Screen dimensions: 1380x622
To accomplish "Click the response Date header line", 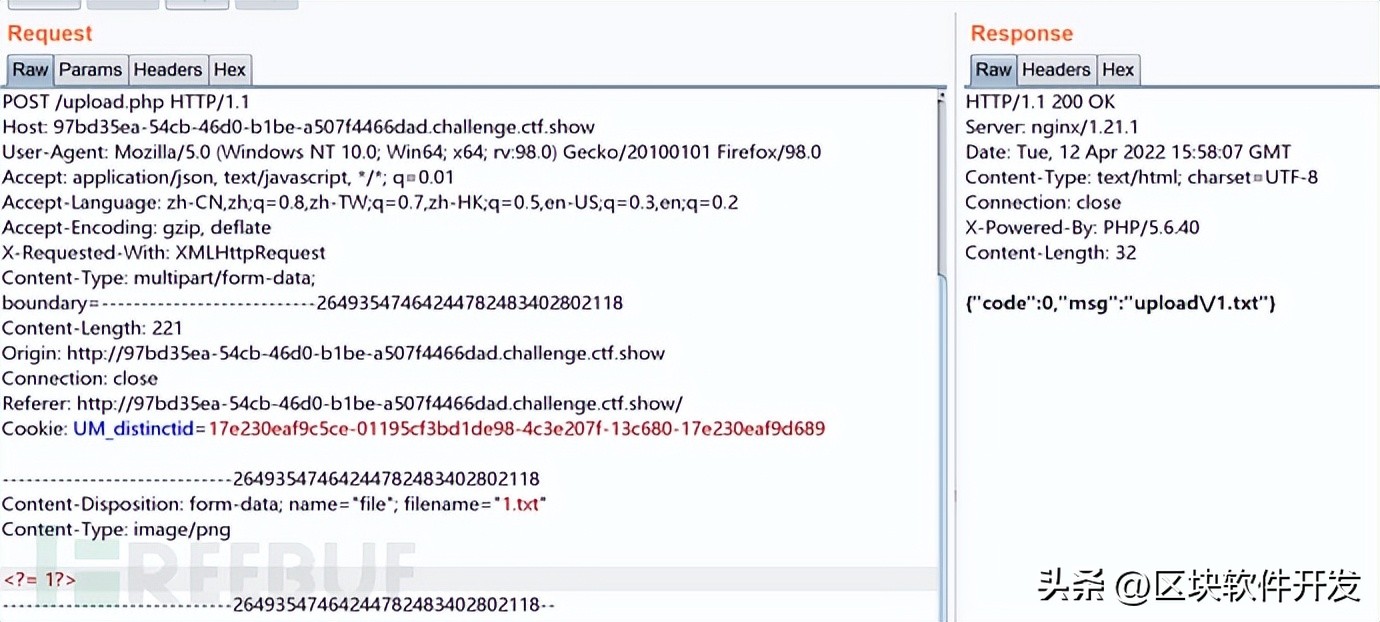I will tap(1128, 152).
